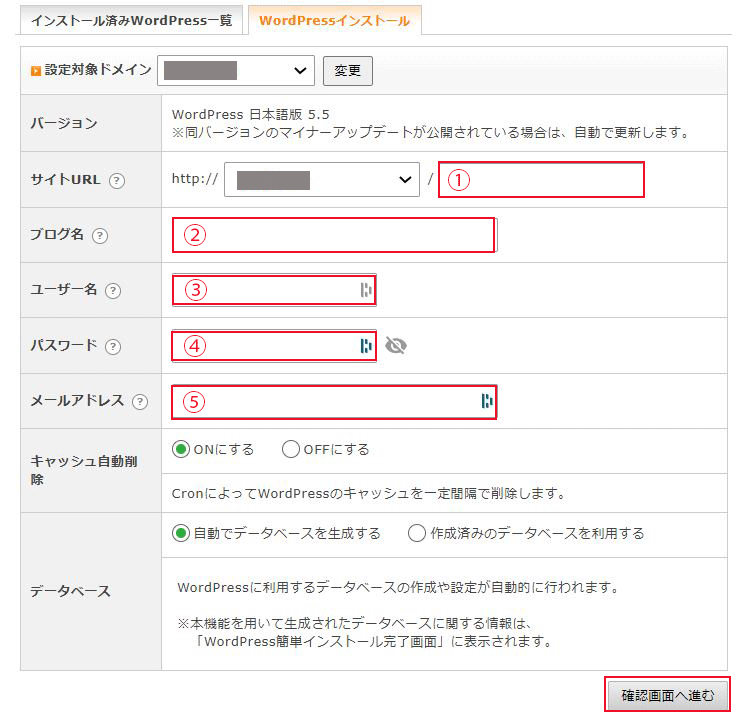Focus the ブログ名 text field
The height and width of the screenshot is (719, 743).
click(x=334, y=235)
